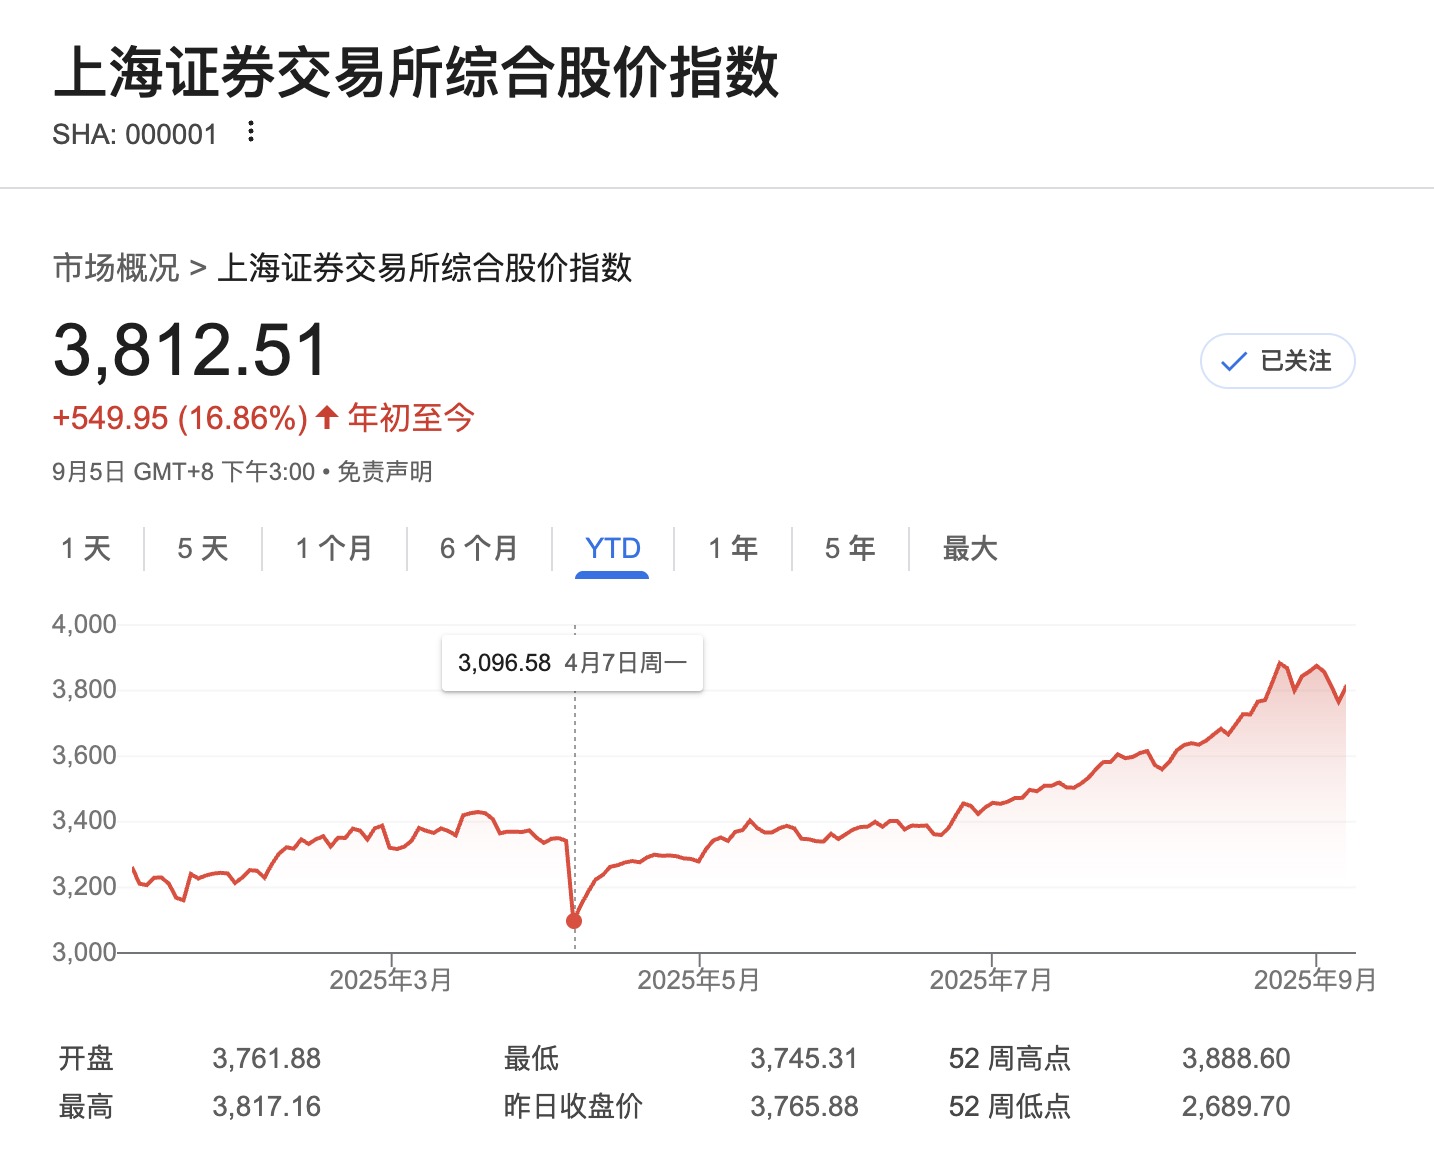
Task: Select the 5 天 time range tab
Action: click(203, 548)
